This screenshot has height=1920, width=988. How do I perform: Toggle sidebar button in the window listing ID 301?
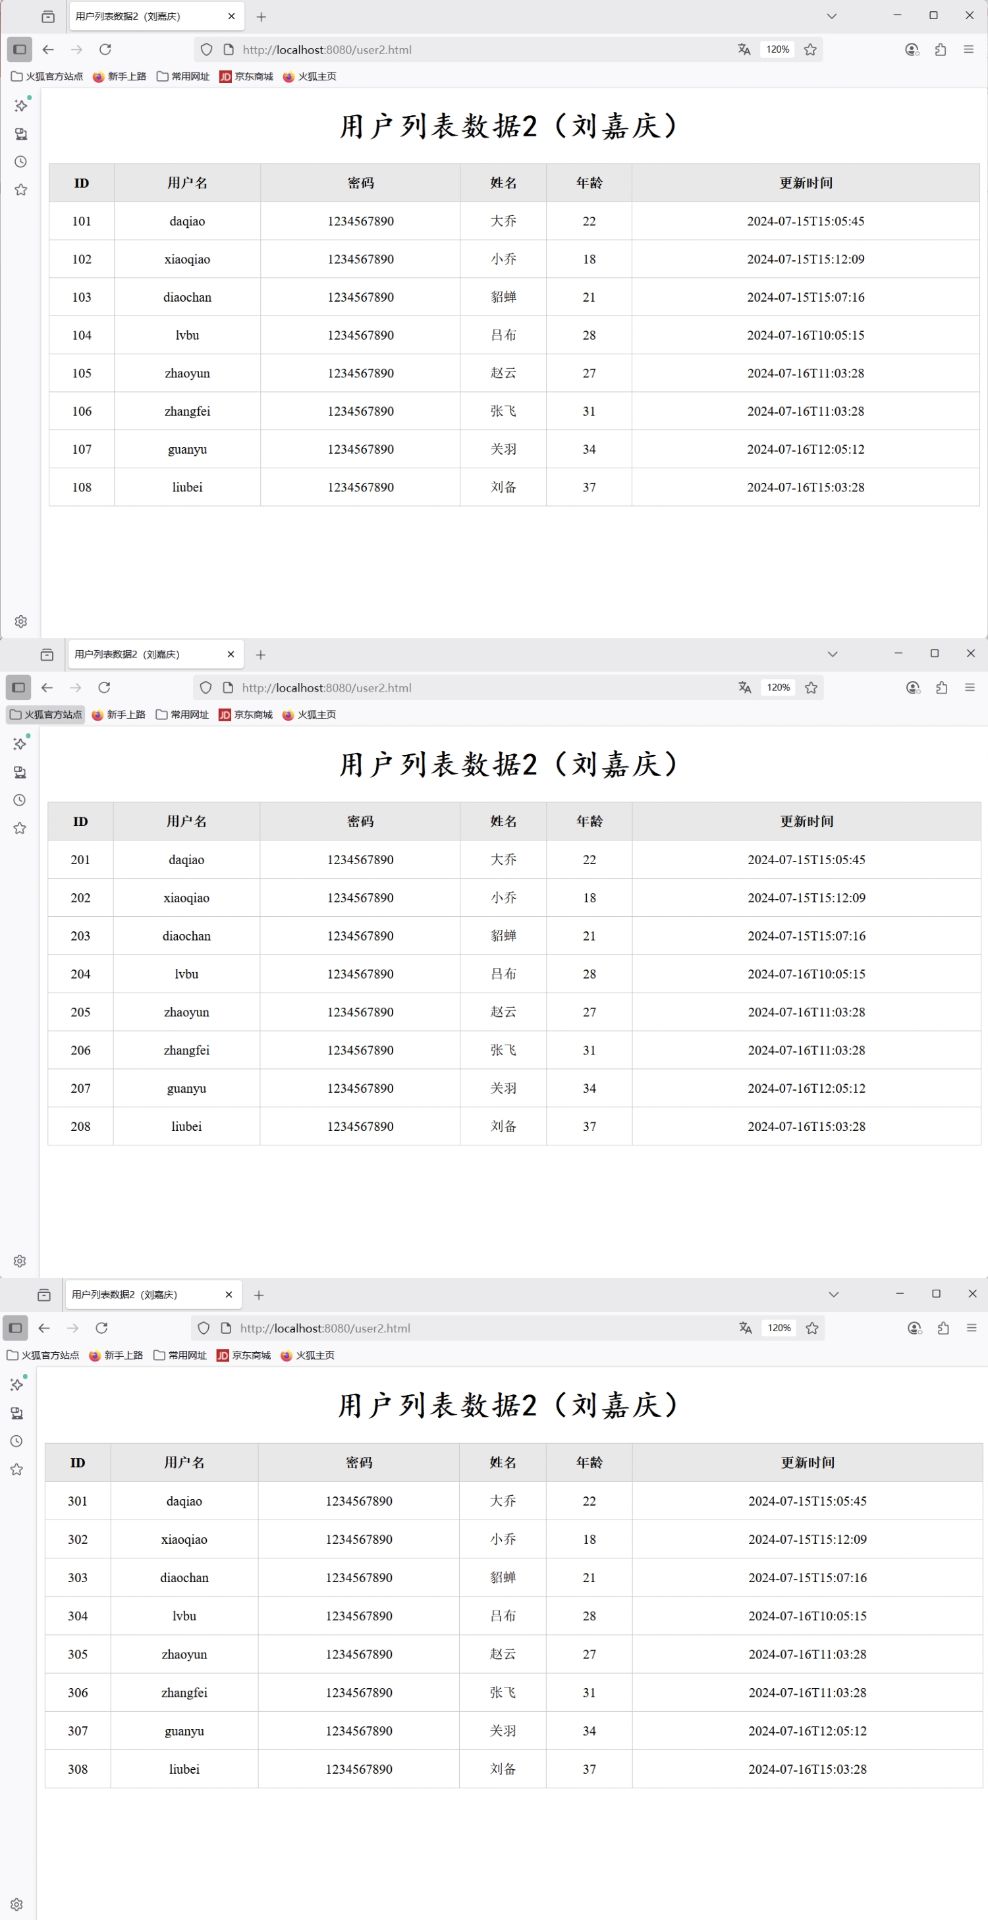[x=15, y=1328]
